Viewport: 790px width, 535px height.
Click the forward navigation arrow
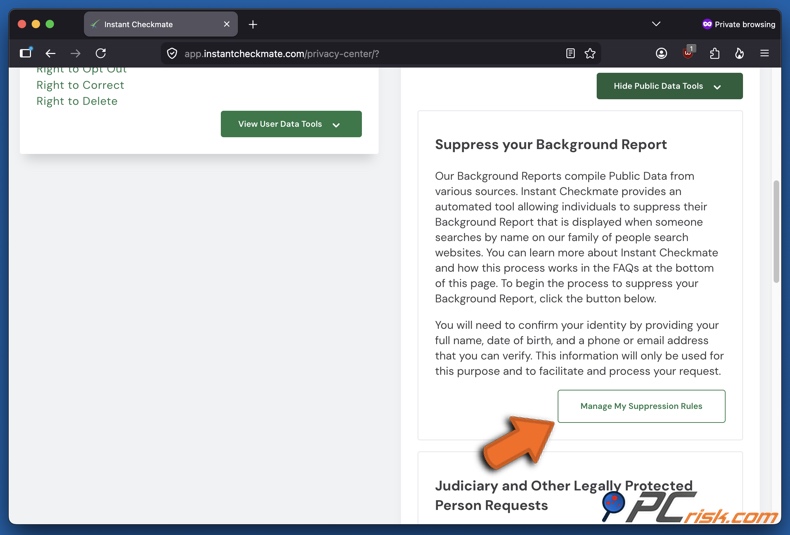tap(76, 53)
